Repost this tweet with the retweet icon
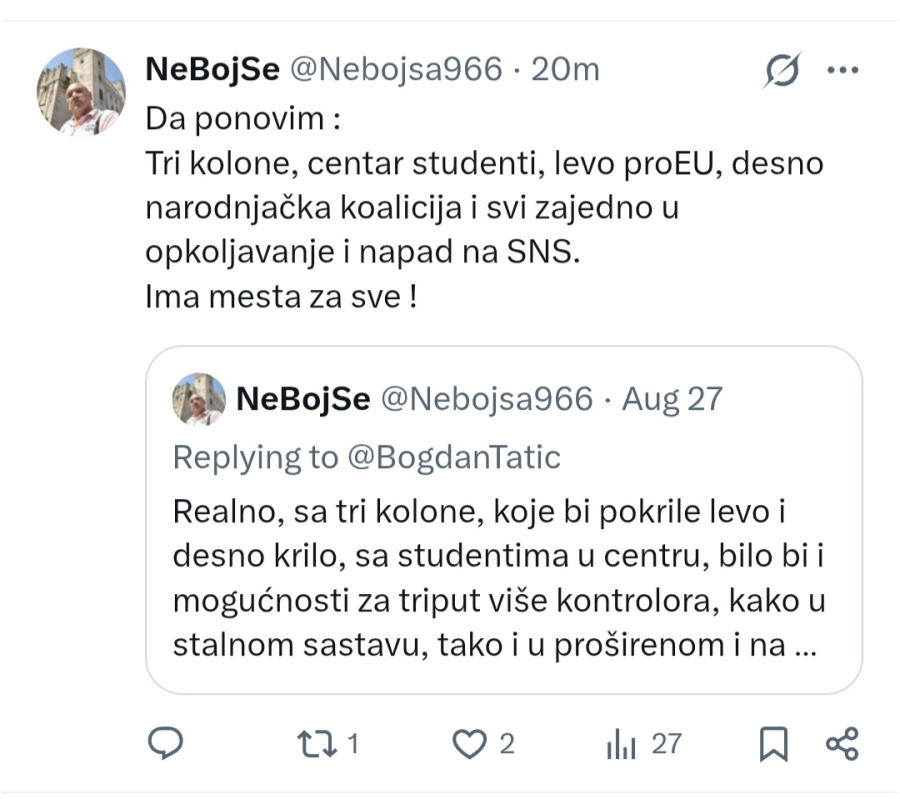Image resolution: width=900 pixels, height=799 pixels. (x=316, y=744)
